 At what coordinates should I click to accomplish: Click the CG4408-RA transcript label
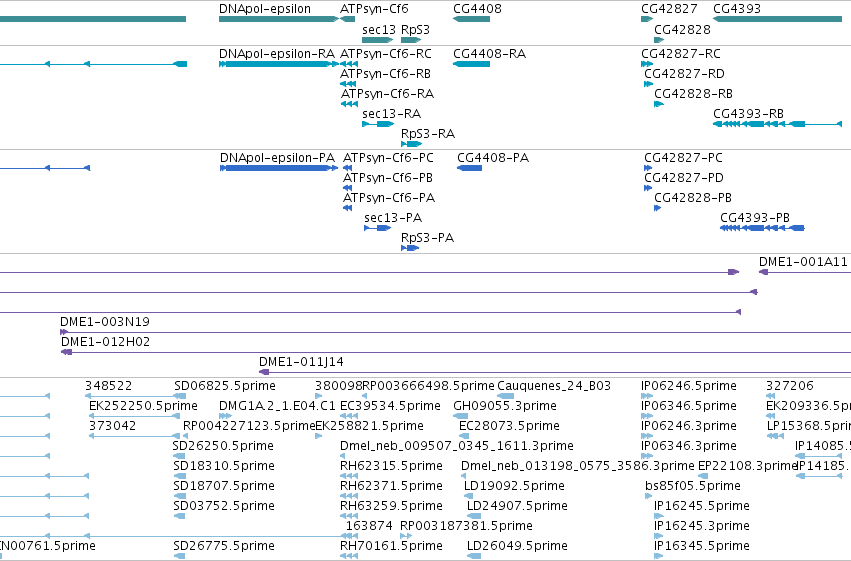coord(490,54)
